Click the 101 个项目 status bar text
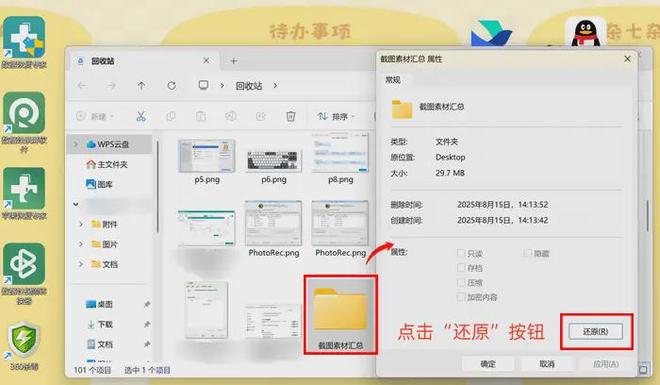660x385 pixels. tap(92, 370)
